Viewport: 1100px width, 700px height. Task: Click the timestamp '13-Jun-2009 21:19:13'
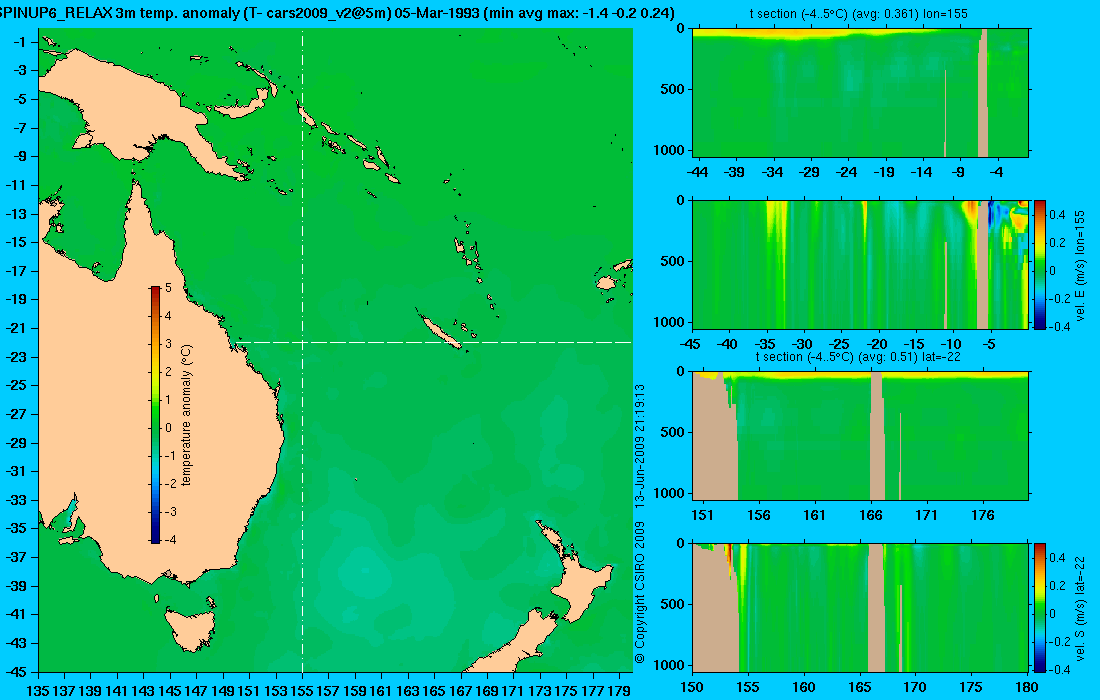tap(639, 445)
